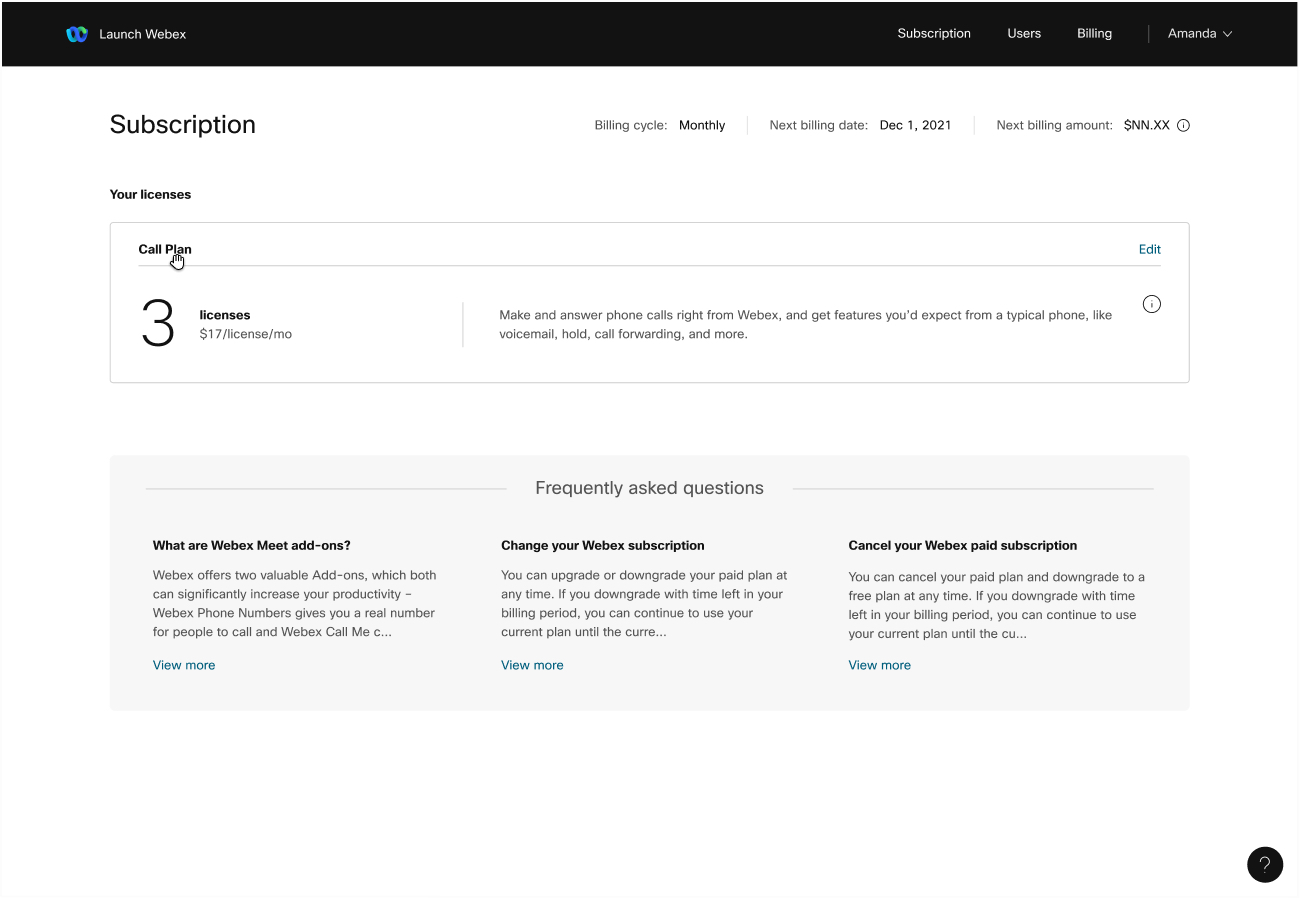Click the Dec 1, 2021 billing date
The width and height of the screenshot is (1300, 898).
[x=916, y=126]
